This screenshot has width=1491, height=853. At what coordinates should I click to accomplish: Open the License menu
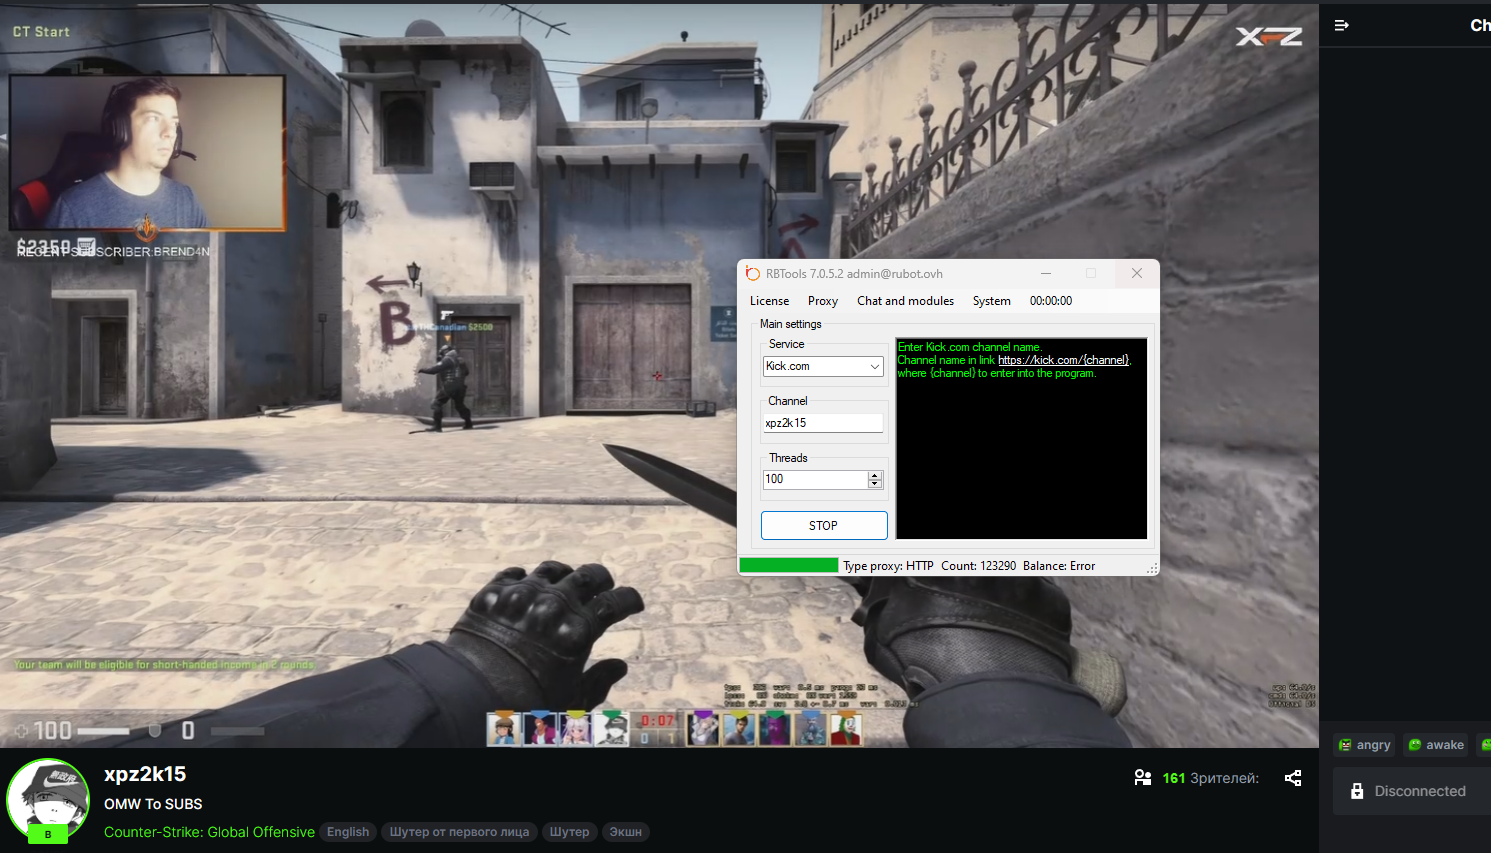[x=769, y=301]
